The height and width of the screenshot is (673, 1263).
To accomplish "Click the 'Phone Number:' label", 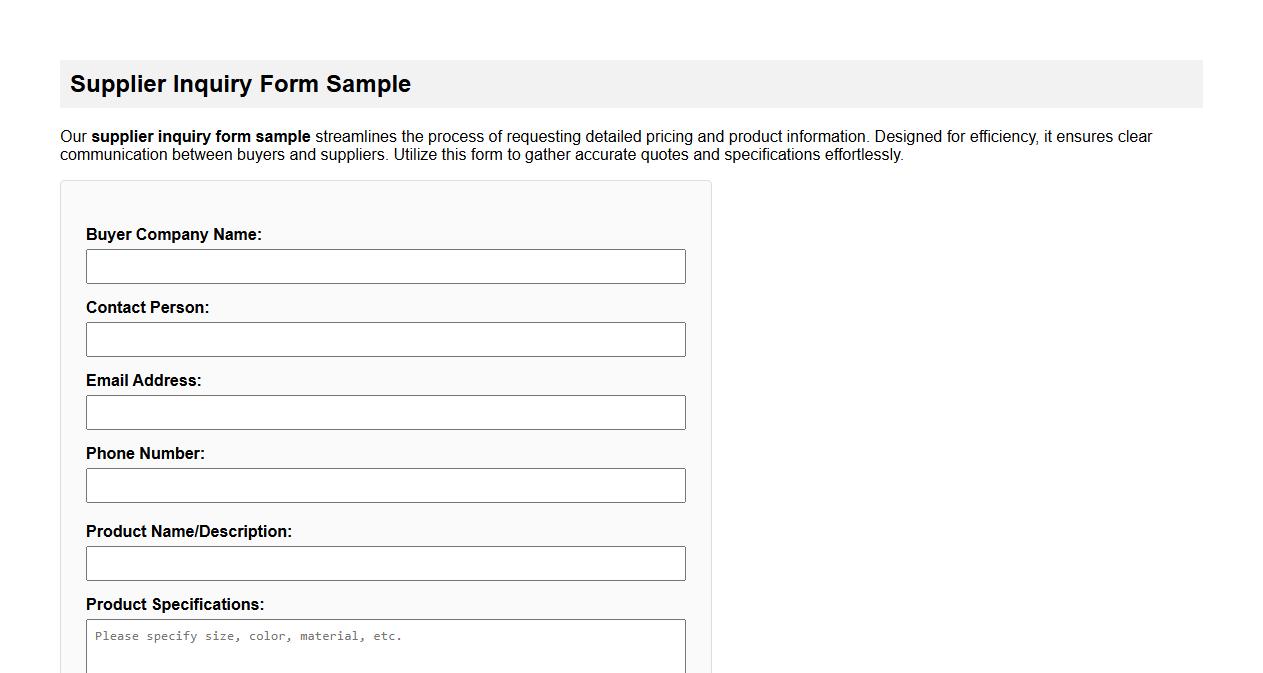I will pyautogui.click(x=145, y=453).
